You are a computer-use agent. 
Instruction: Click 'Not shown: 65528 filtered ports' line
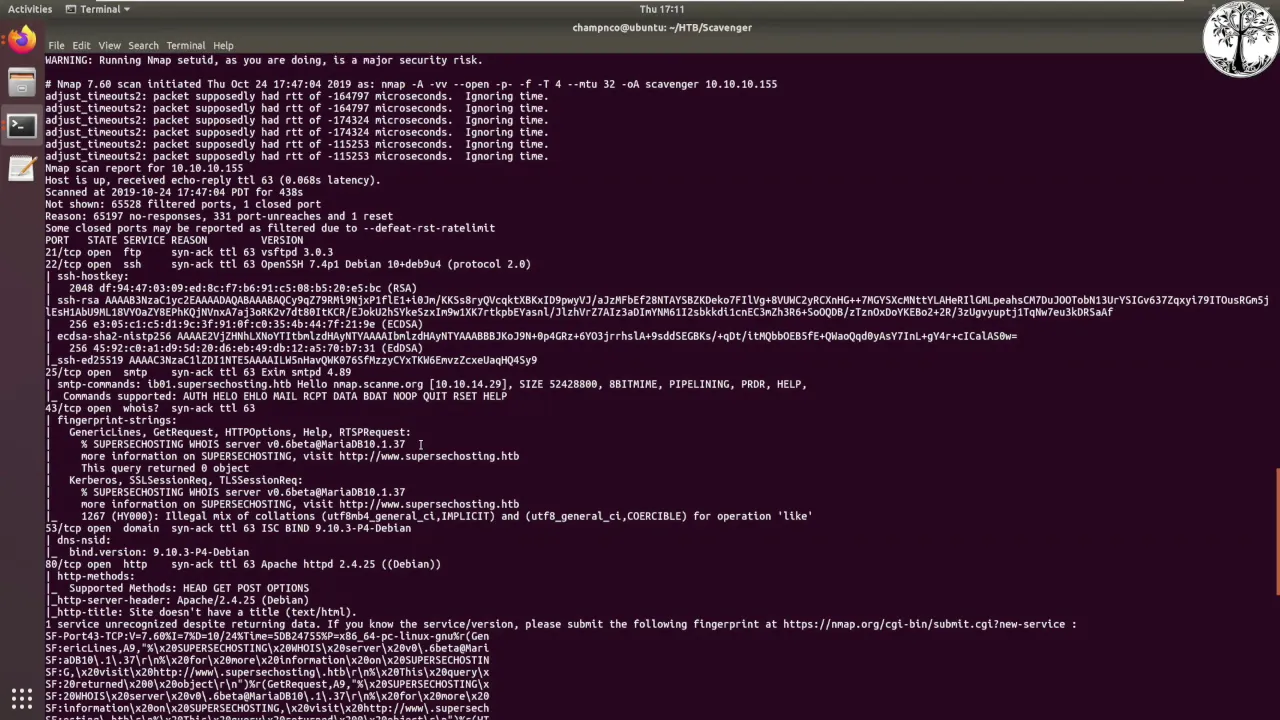[x=183, y=204]
